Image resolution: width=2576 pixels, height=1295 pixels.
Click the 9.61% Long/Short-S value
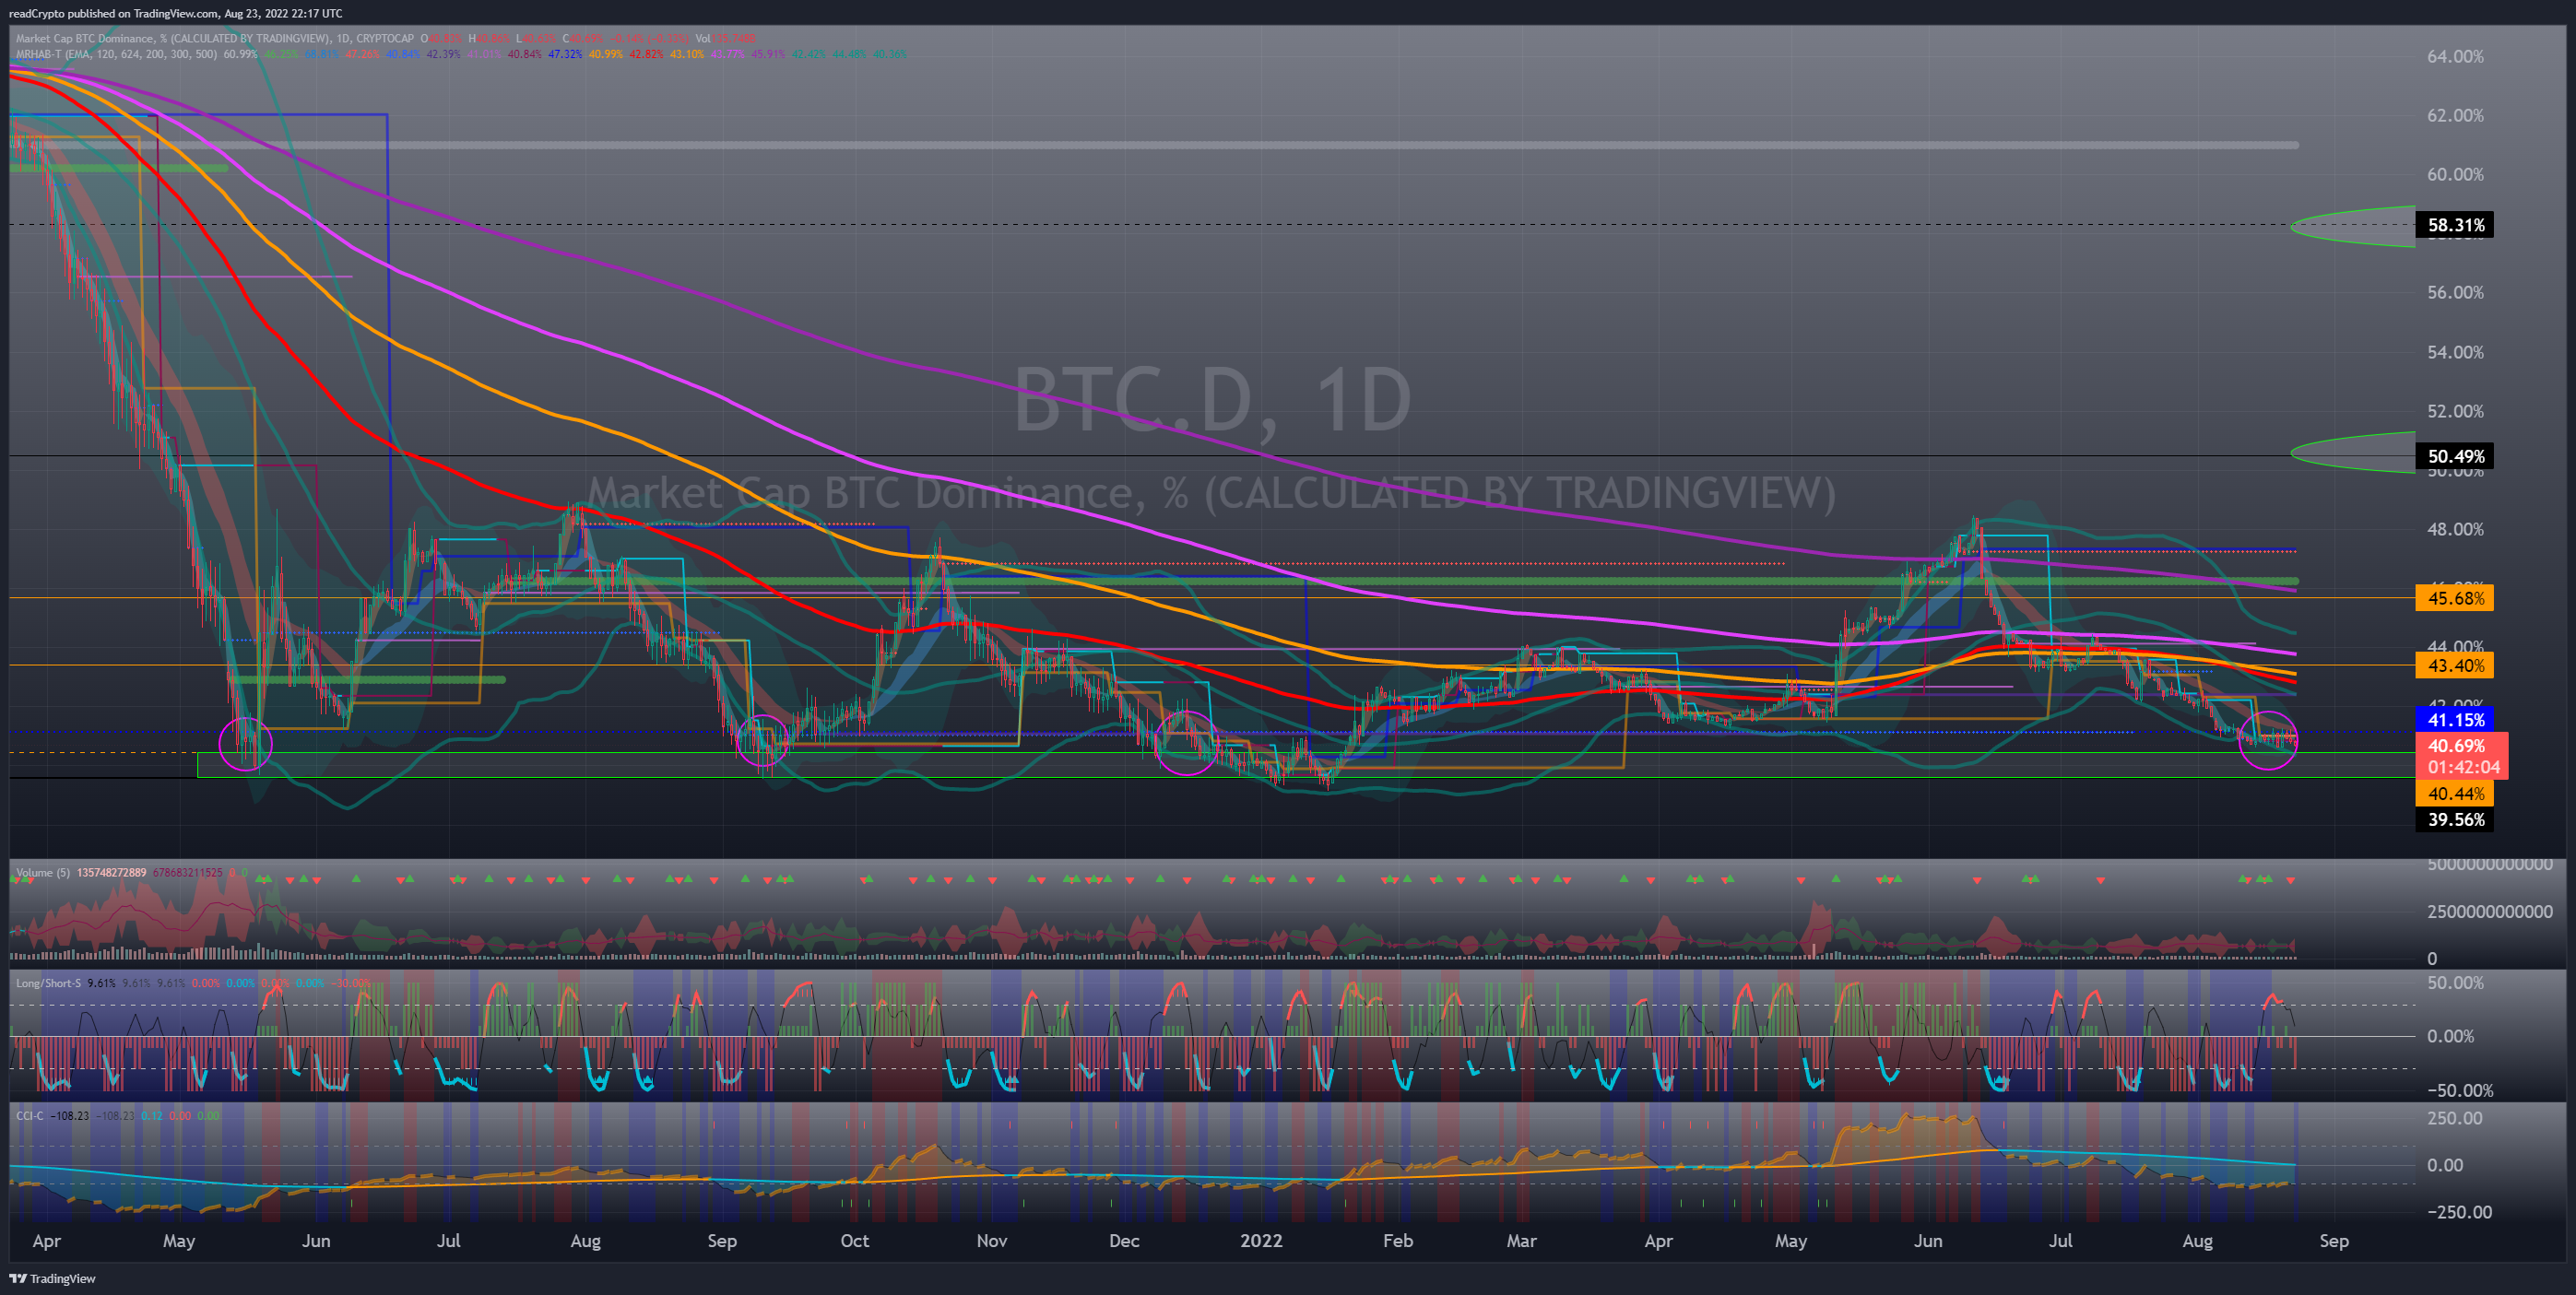click(101, 983)
